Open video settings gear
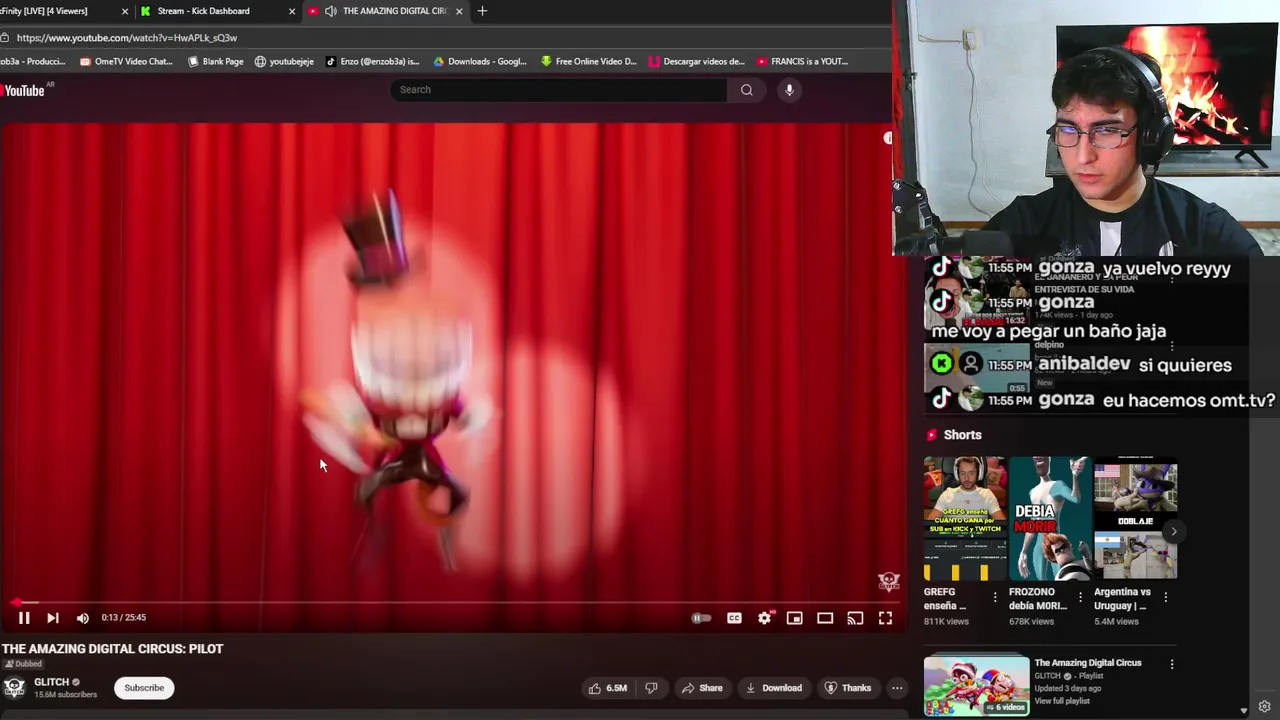 pyautogui.click(x=764, y=618)
